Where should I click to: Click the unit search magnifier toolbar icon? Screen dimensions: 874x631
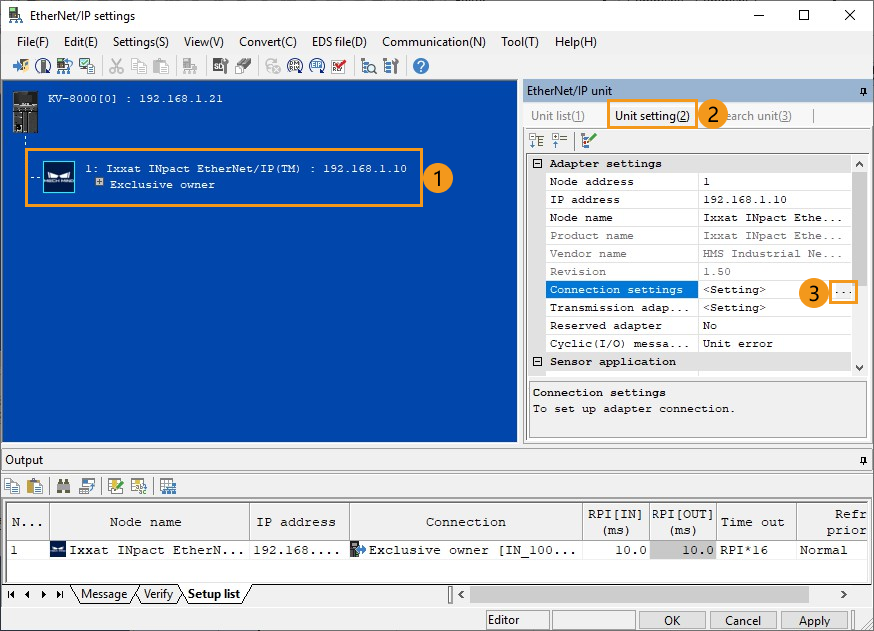tap(368, 66)
